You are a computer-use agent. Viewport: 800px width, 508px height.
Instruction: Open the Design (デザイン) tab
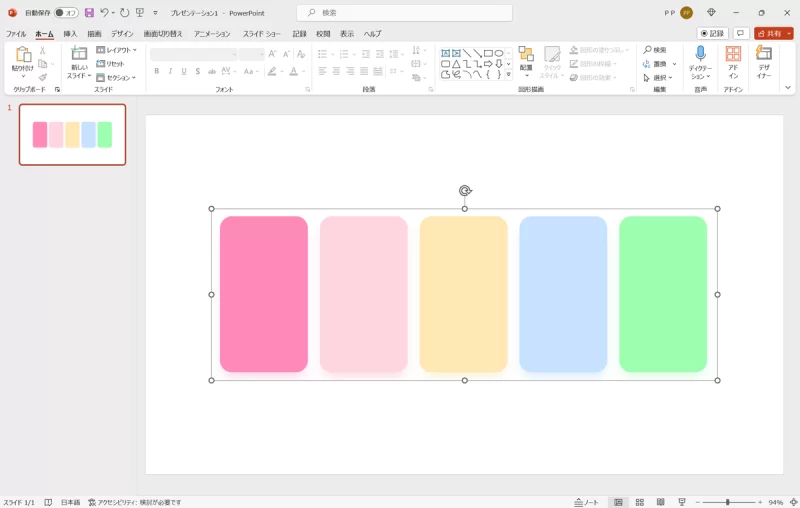pos(122,34)
